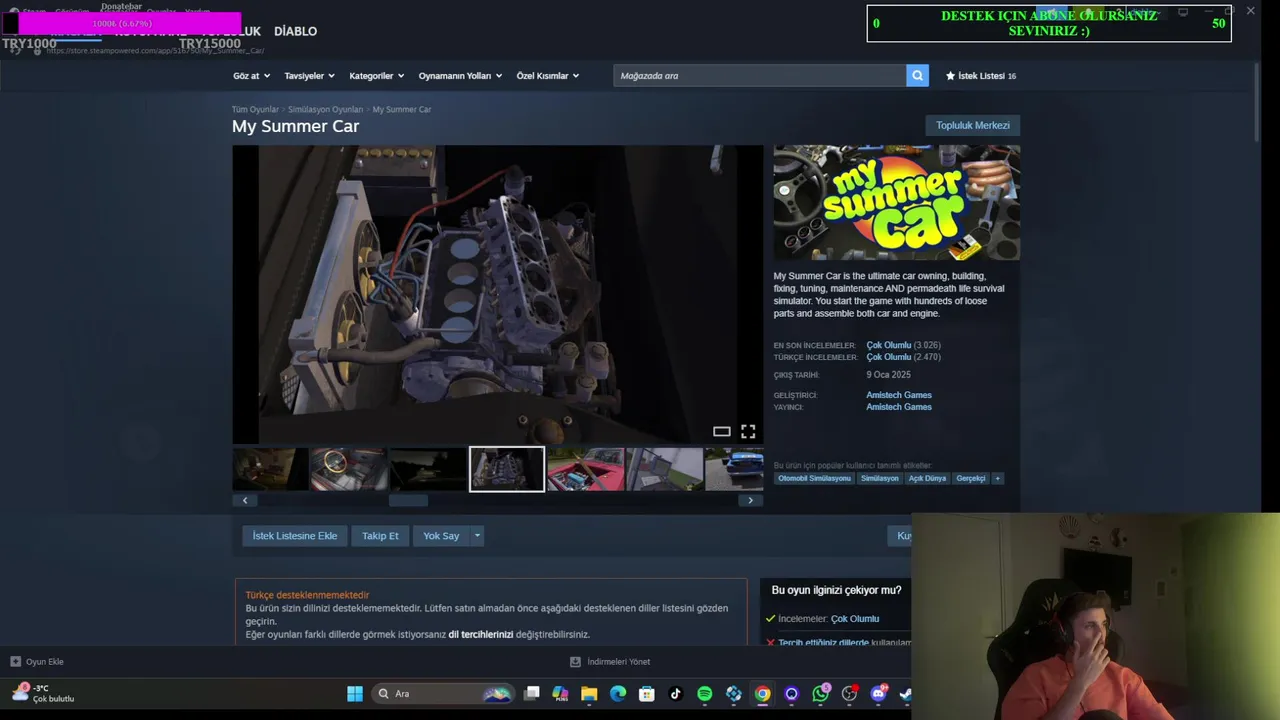Screen dimensions: 1280x720
Task: Open the İstek Listesi wishlist star
Action: pos(951,76)
